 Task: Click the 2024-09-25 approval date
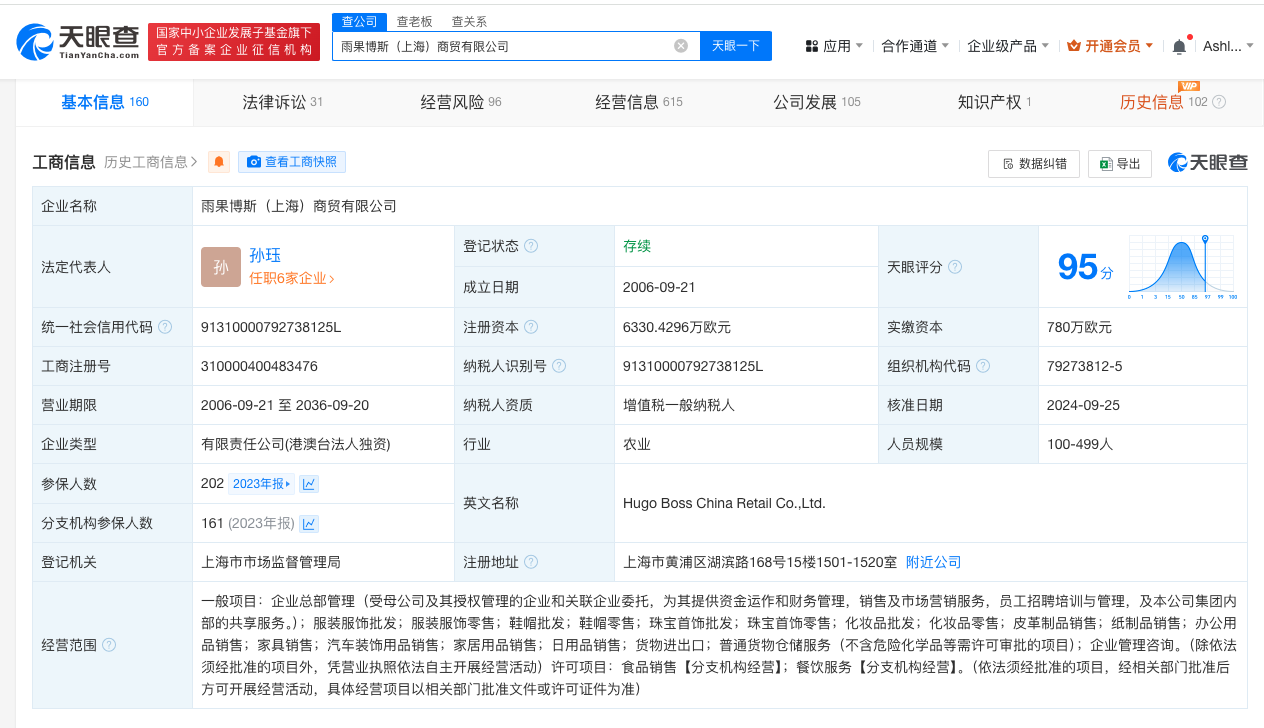tap(1085, 405)
